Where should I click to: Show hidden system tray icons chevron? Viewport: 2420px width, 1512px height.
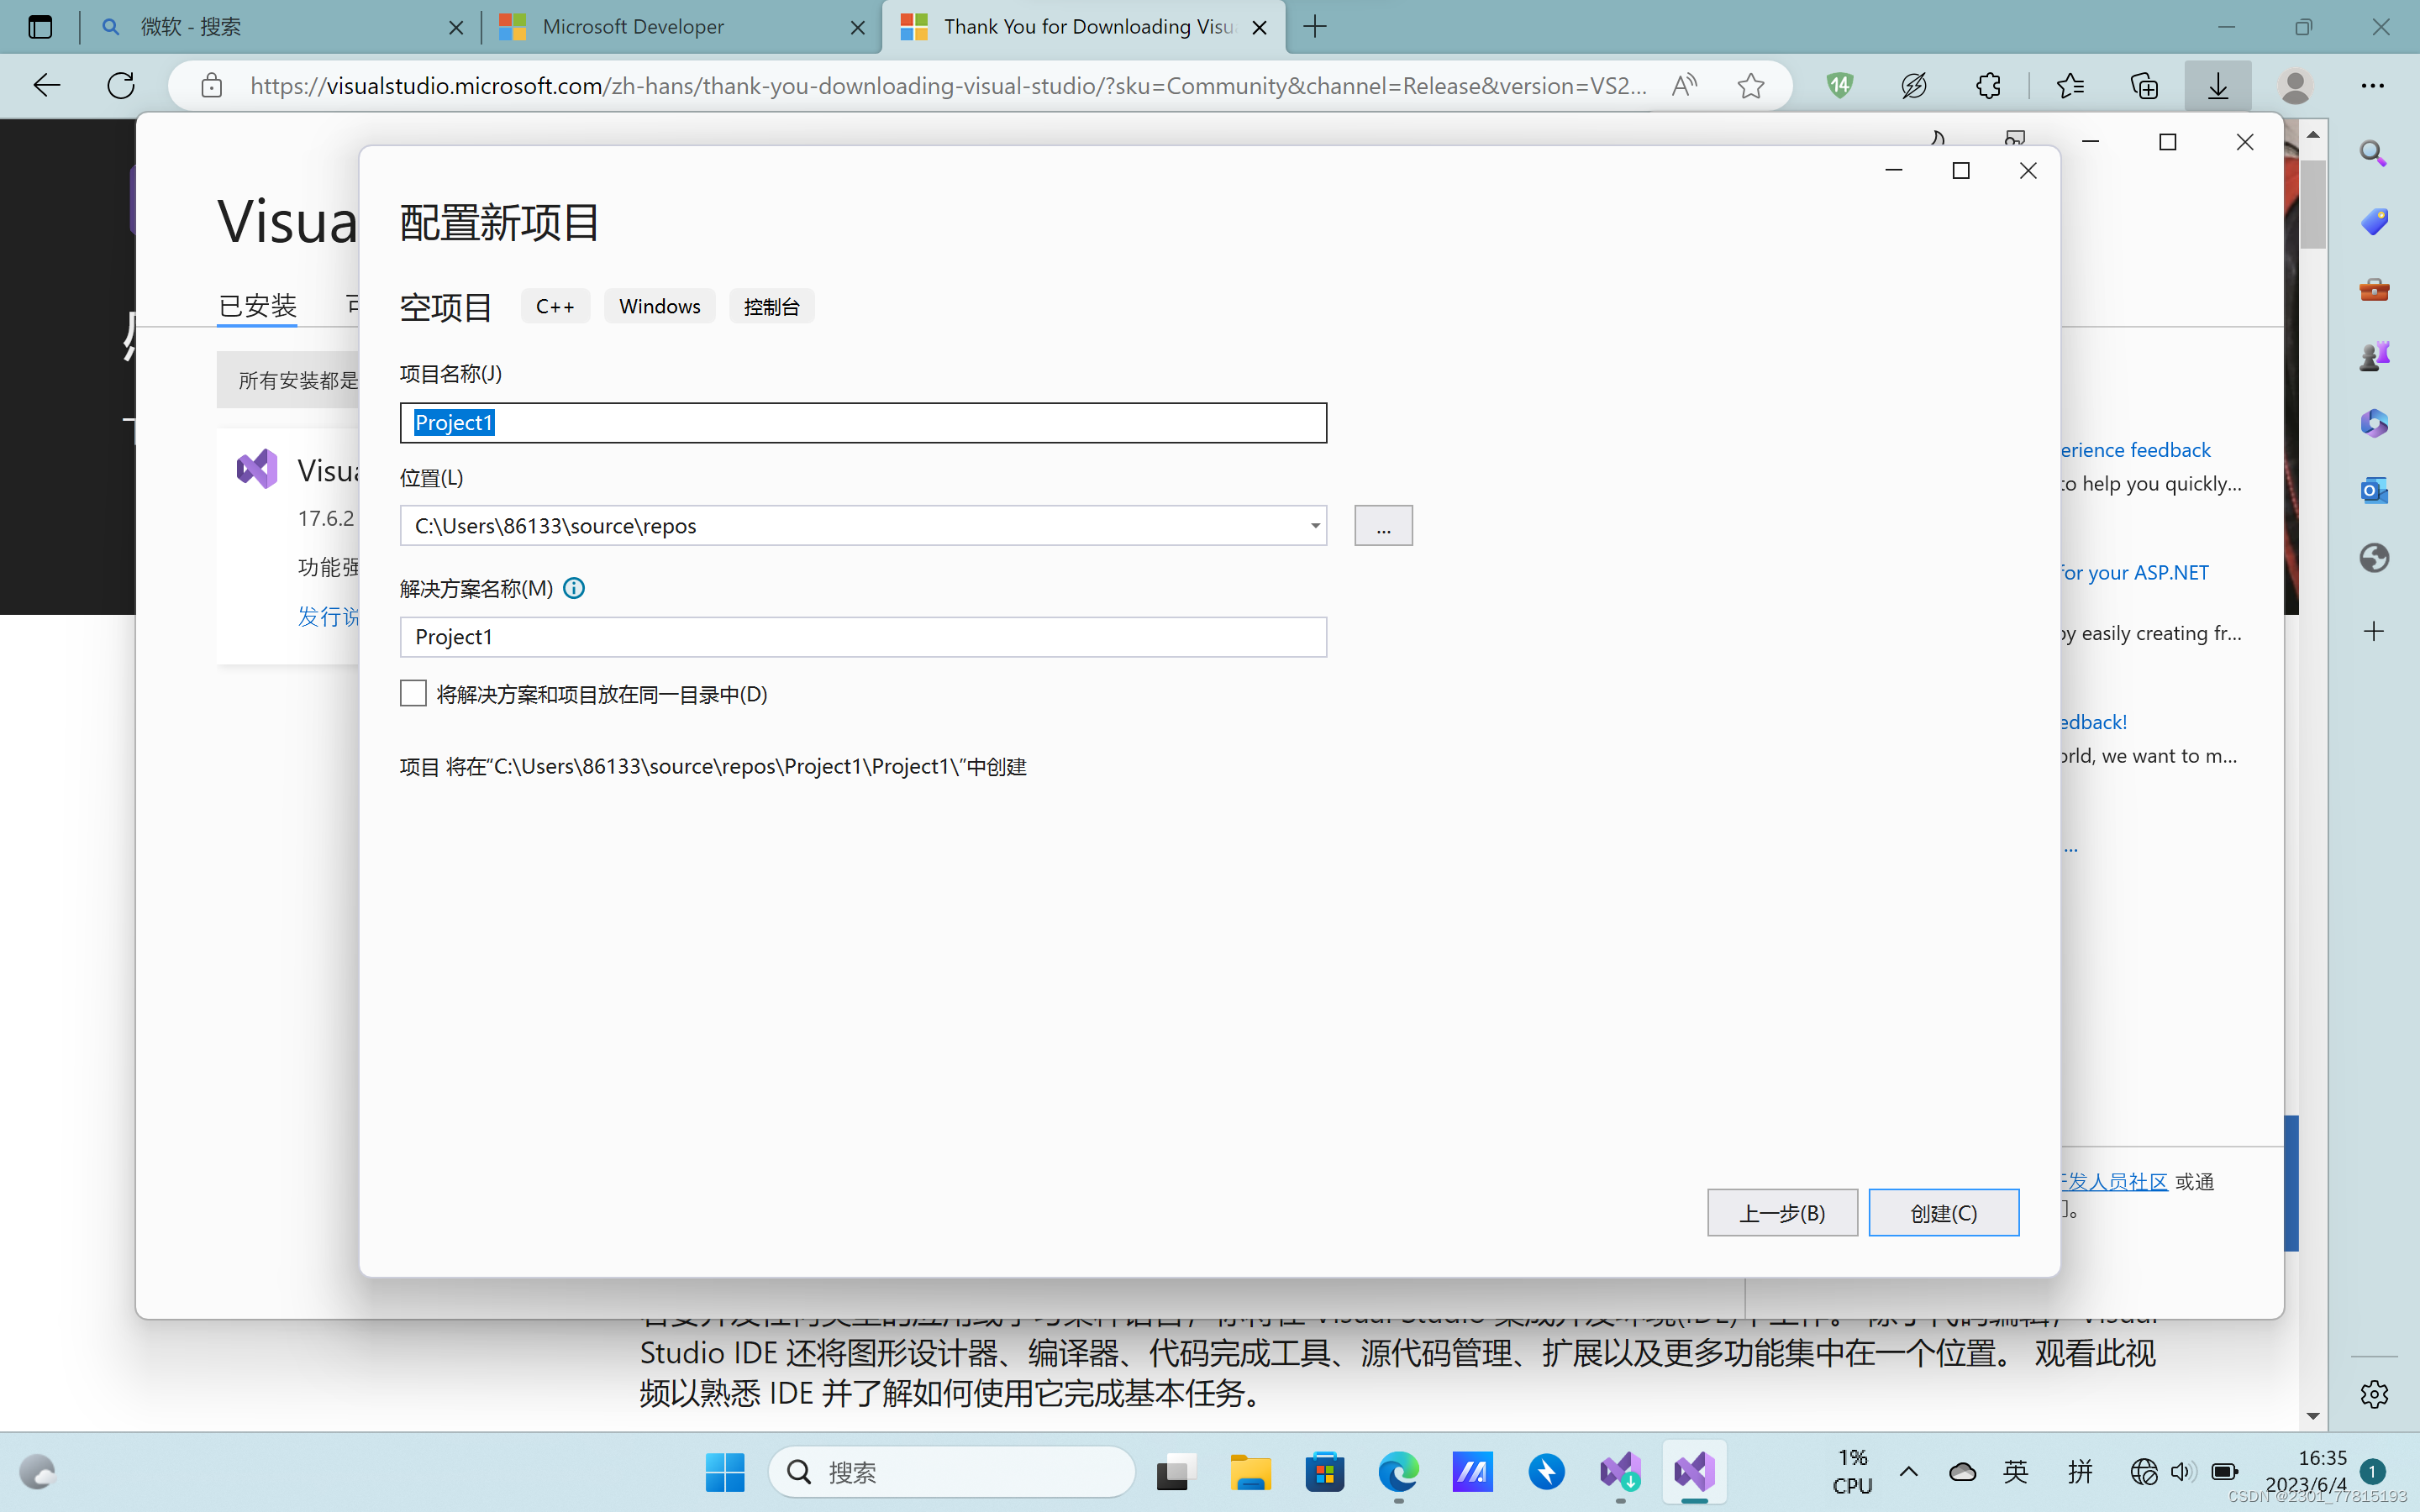tap(1908, 1471)
